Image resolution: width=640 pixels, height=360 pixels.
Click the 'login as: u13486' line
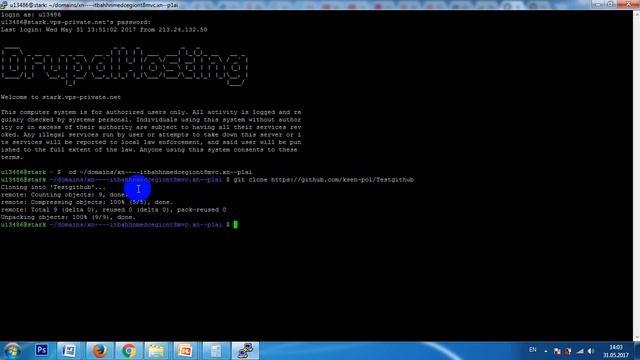point(31,15)
